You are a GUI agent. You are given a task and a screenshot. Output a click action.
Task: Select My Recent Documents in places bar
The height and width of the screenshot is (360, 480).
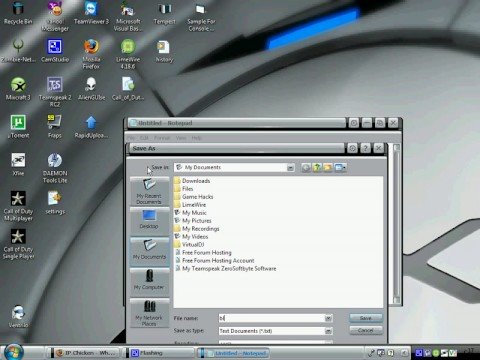click(149, 192)
